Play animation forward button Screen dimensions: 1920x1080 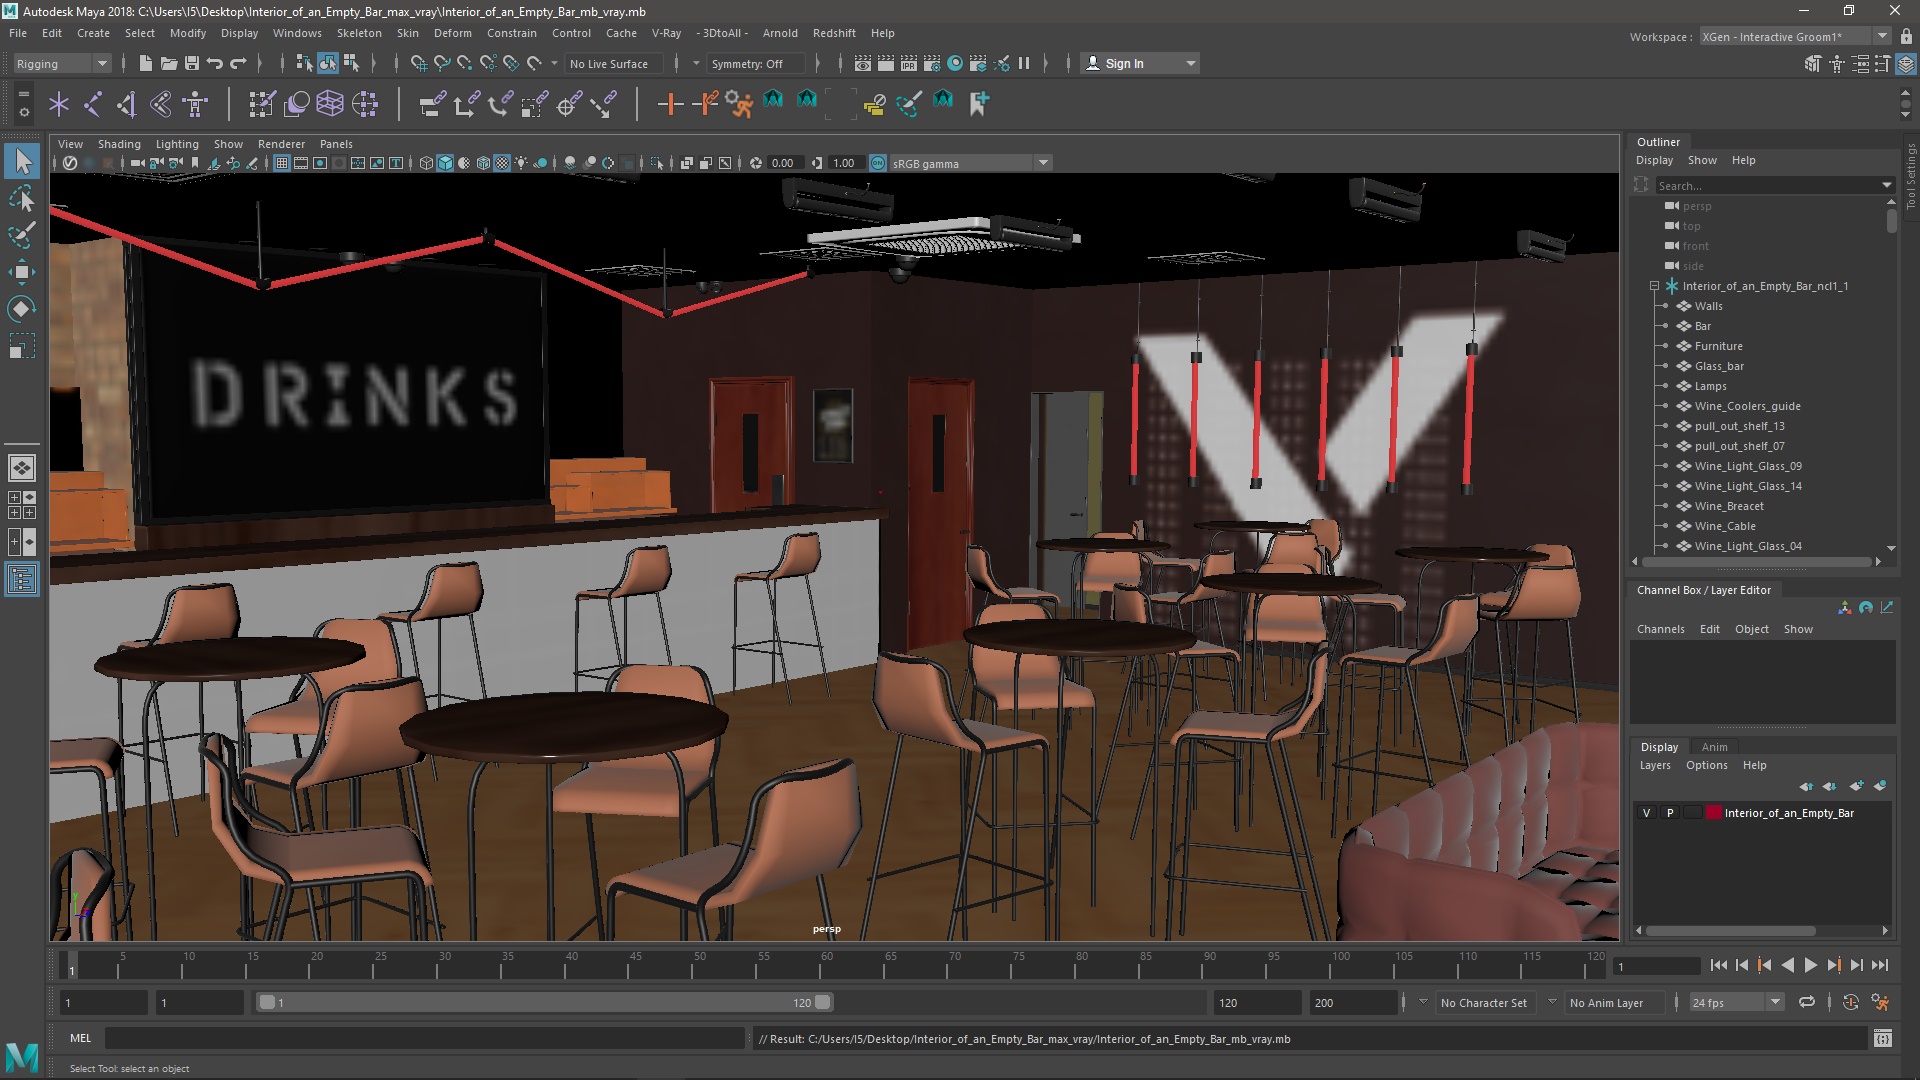1810,965
